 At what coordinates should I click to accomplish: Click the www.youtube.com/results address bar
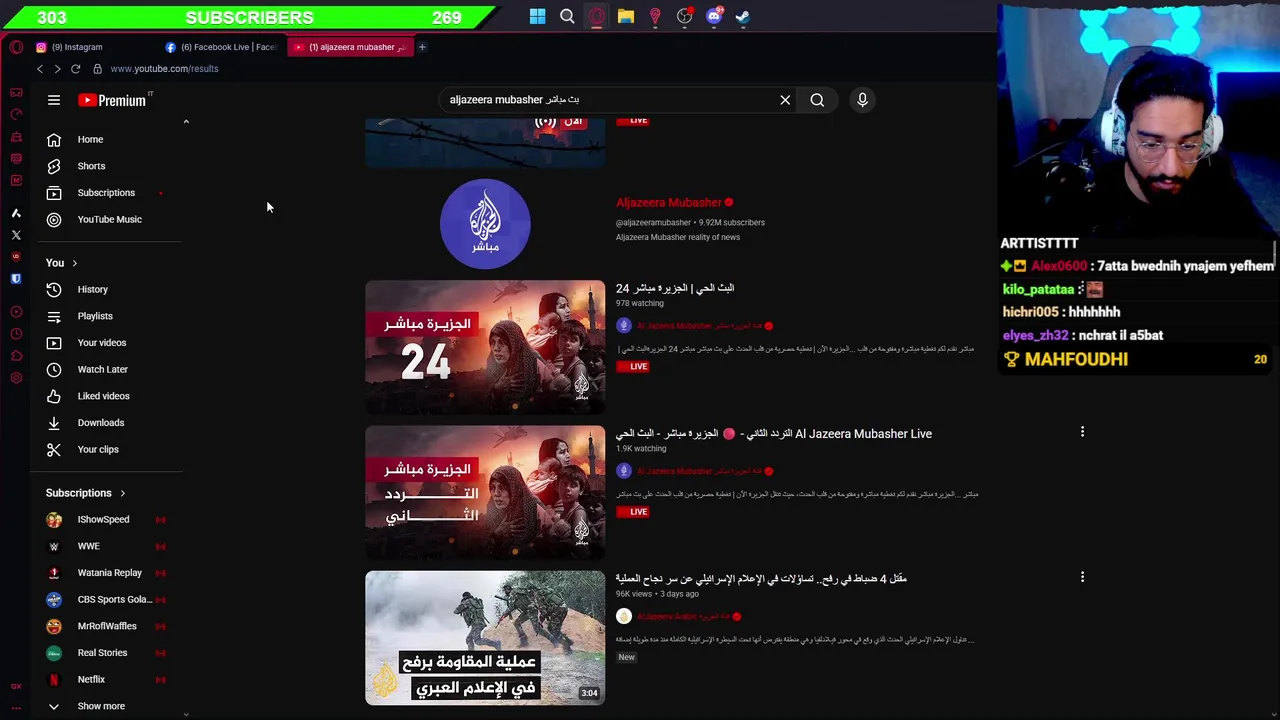coord(164,69)
